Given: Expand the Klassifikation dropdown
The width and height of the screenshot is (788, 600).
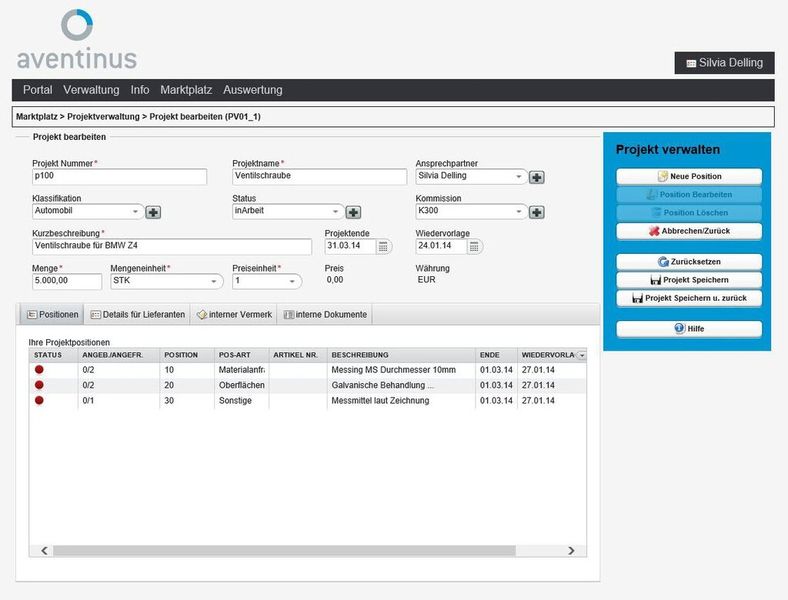Looking at the screenshot, I should 136,212.
